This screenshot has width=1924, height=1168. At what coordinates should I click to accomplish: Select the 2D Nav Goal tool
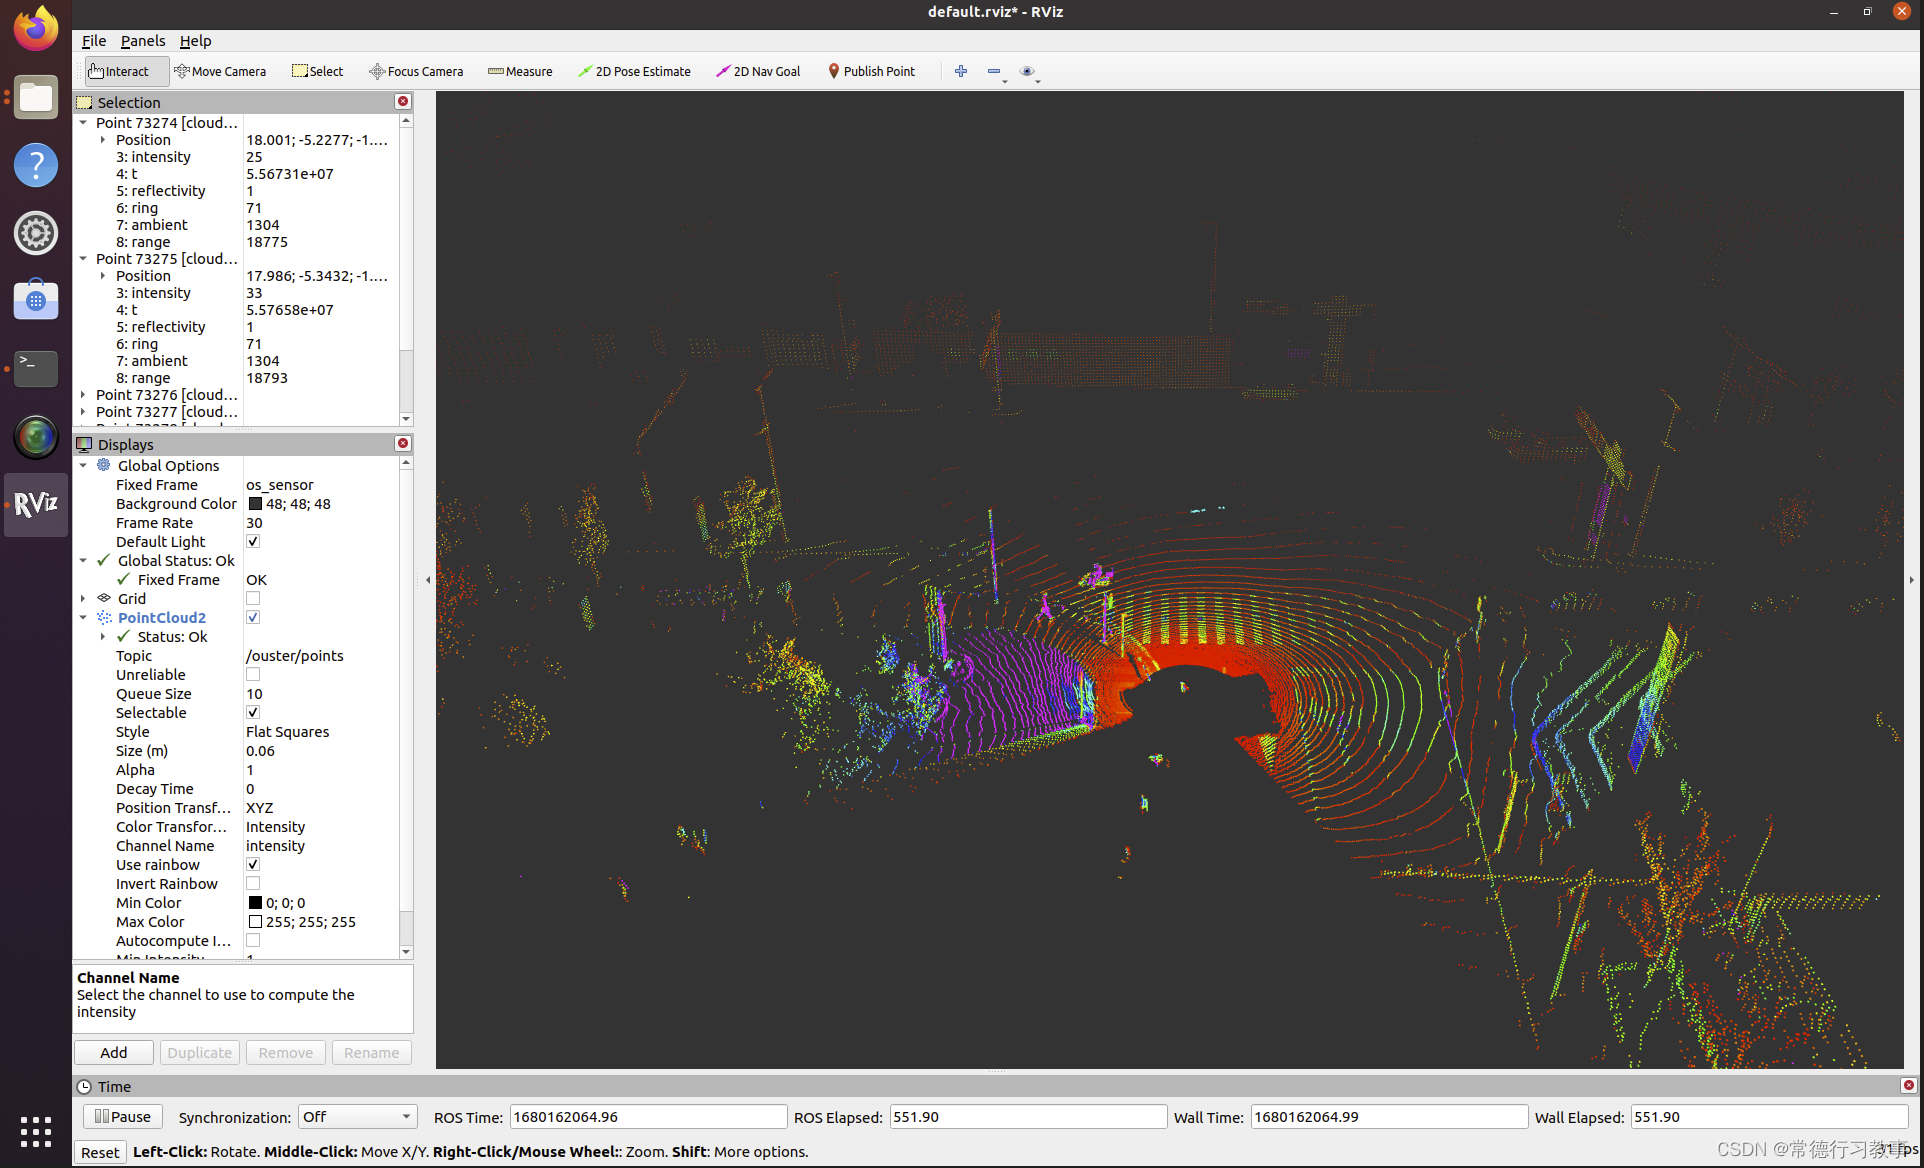758,71
